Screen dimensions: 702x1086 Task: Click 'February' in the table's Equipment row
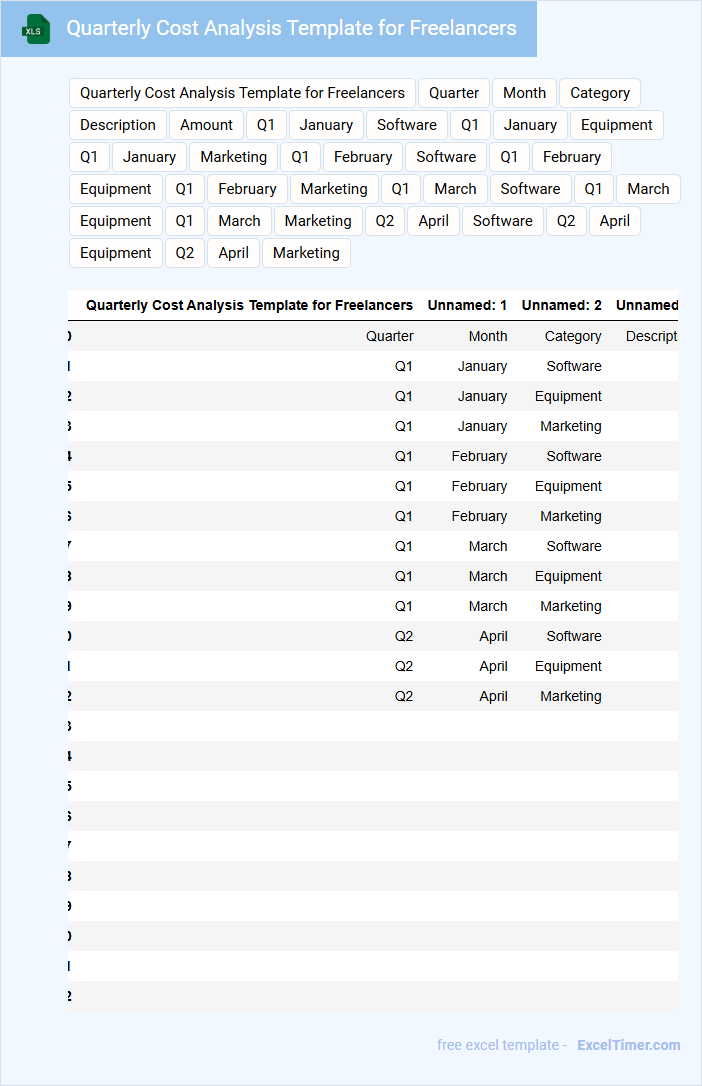coord(480,486)
